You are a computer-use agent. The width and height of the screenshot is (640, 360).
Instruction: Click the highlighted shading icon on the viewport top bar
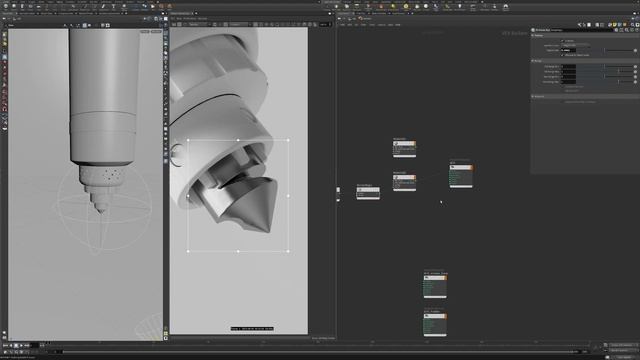(84, 25)
